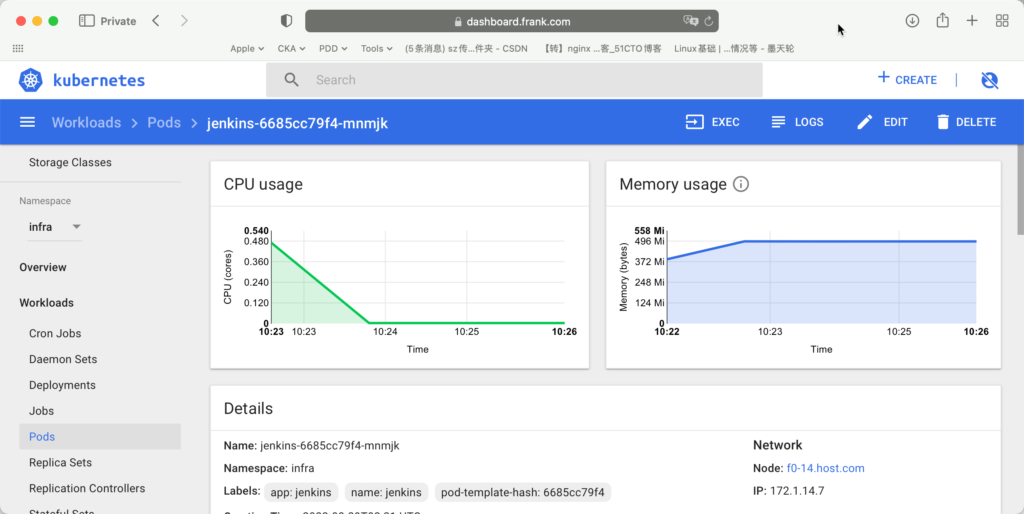View pod LOGS
The width and height of the screenshot is (1024, 514).
coord(797,122)
